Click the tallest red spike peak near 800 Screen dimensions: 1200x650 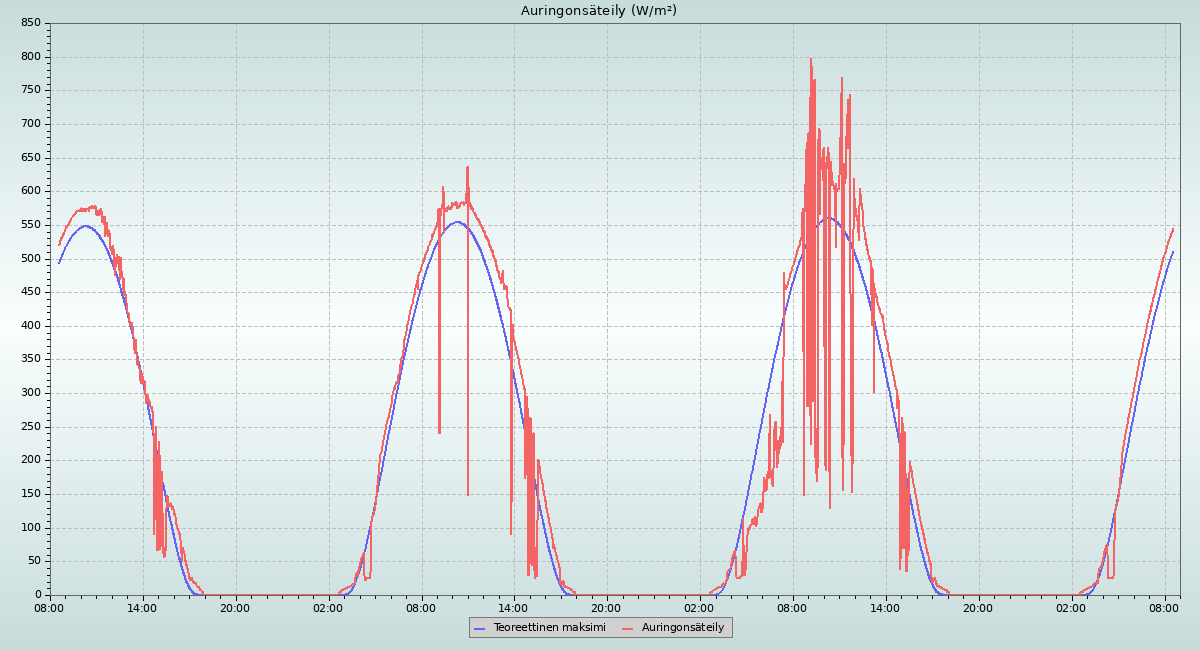(811, 60)
